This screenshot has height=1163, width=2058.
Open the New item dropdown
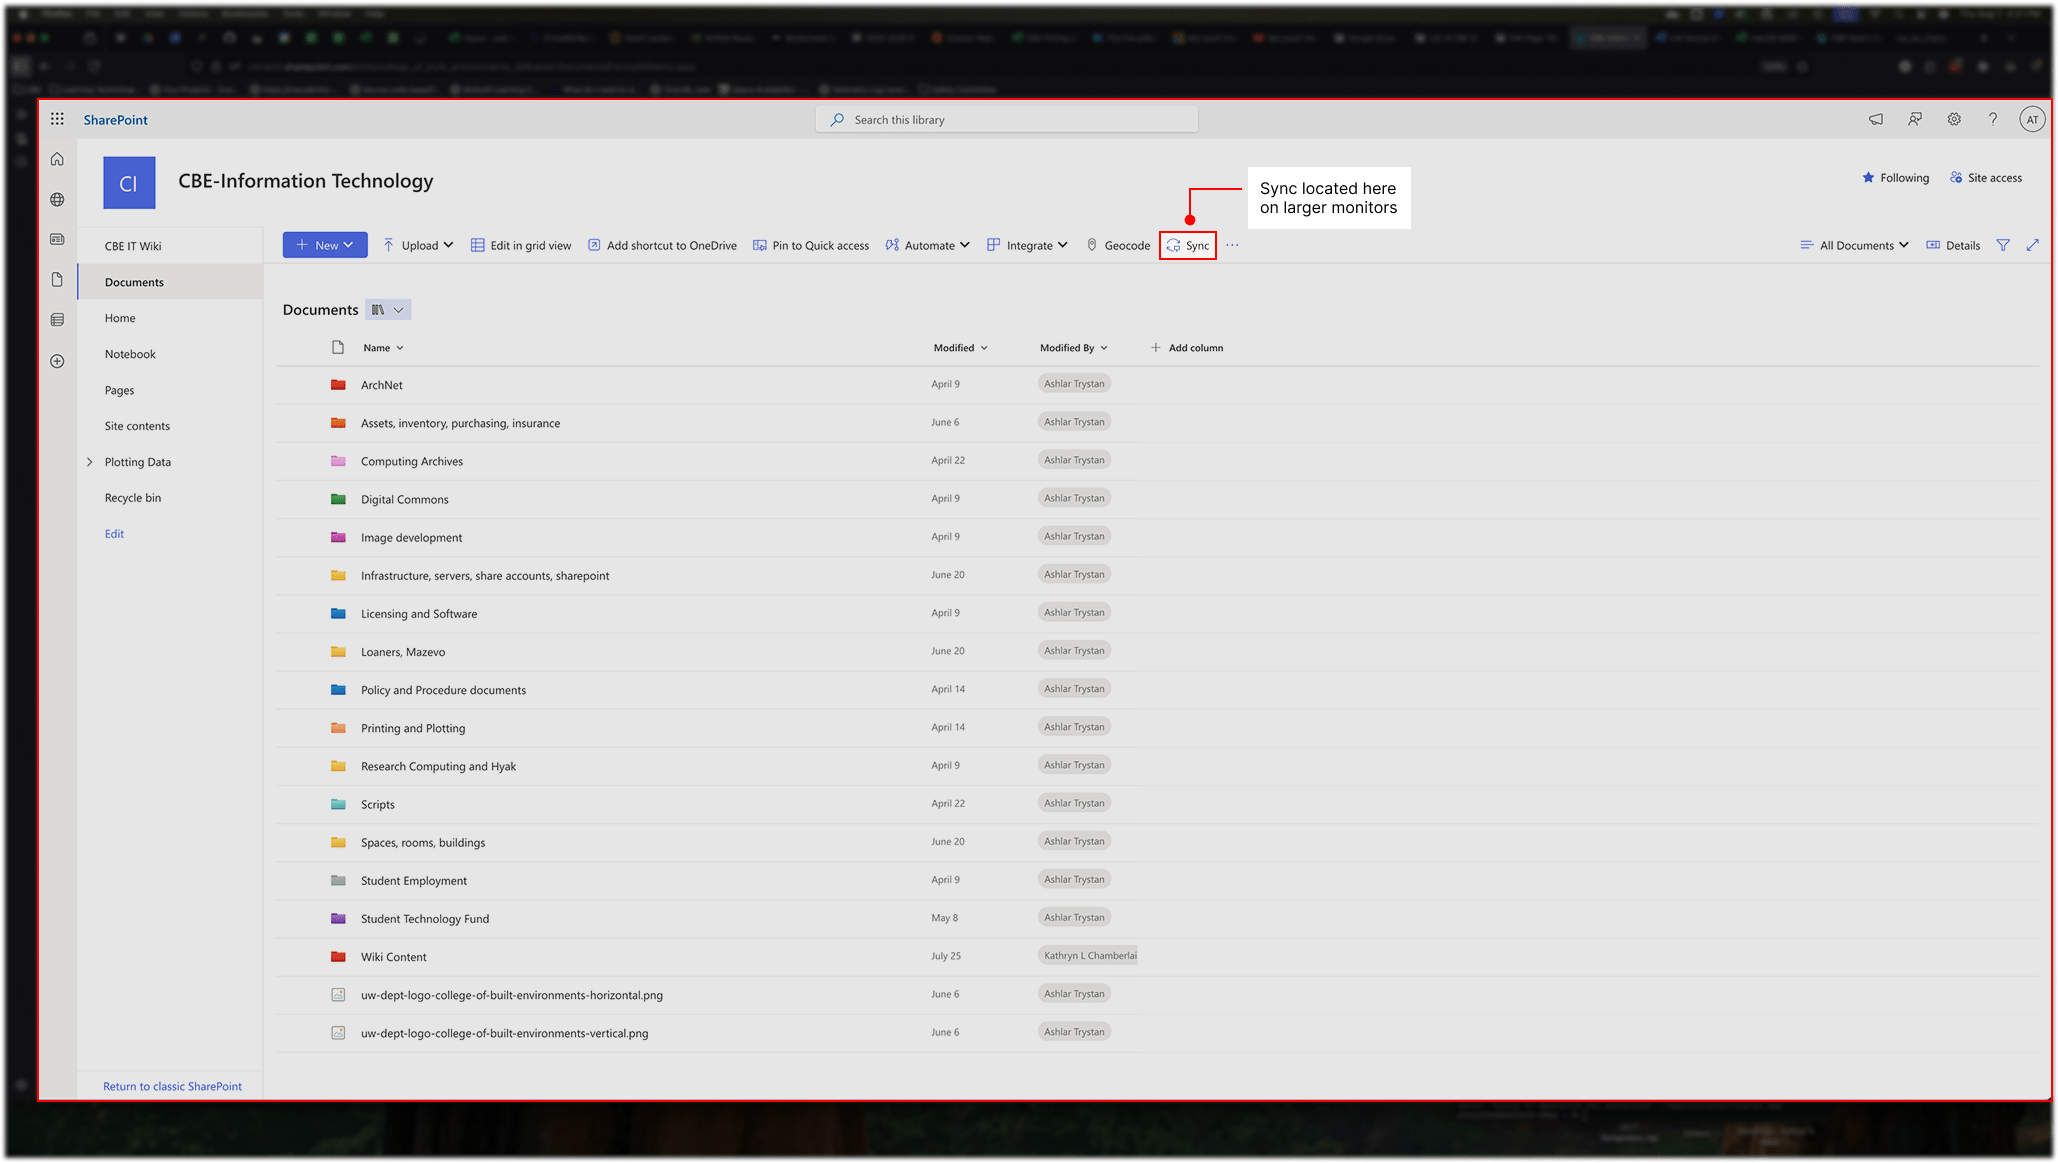point(324,244)
